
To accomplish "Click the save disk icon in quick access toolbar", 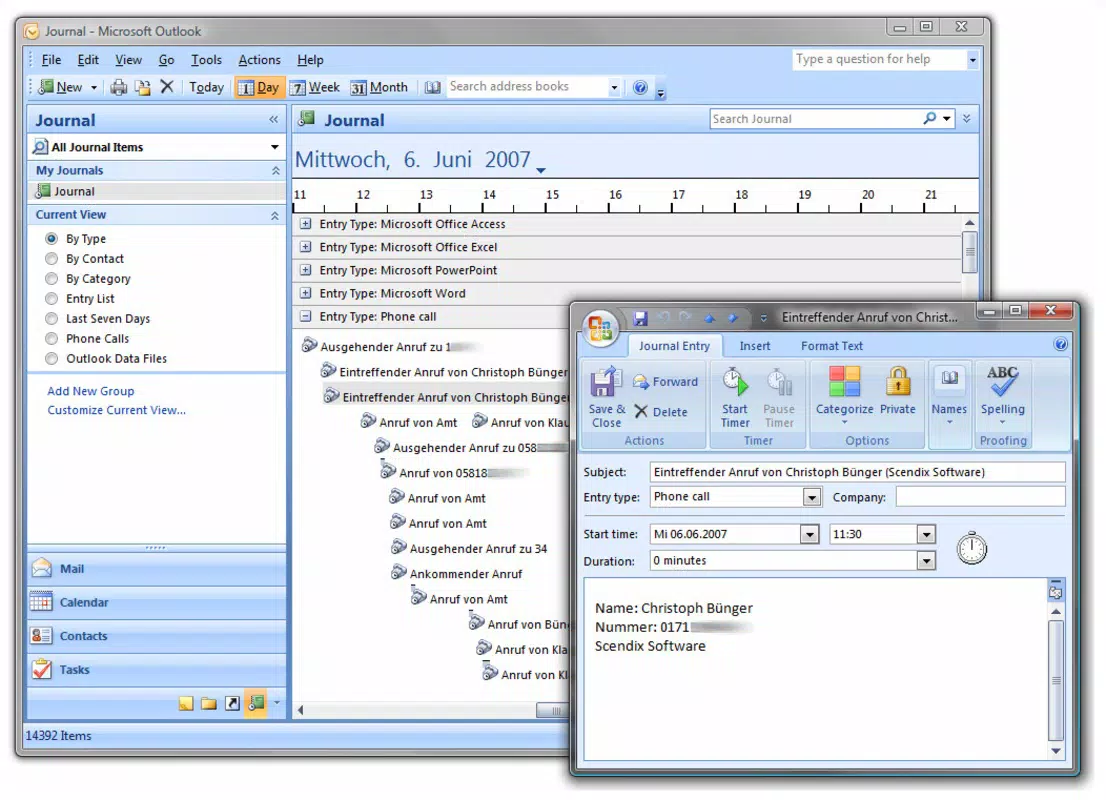I will (640, 318).
